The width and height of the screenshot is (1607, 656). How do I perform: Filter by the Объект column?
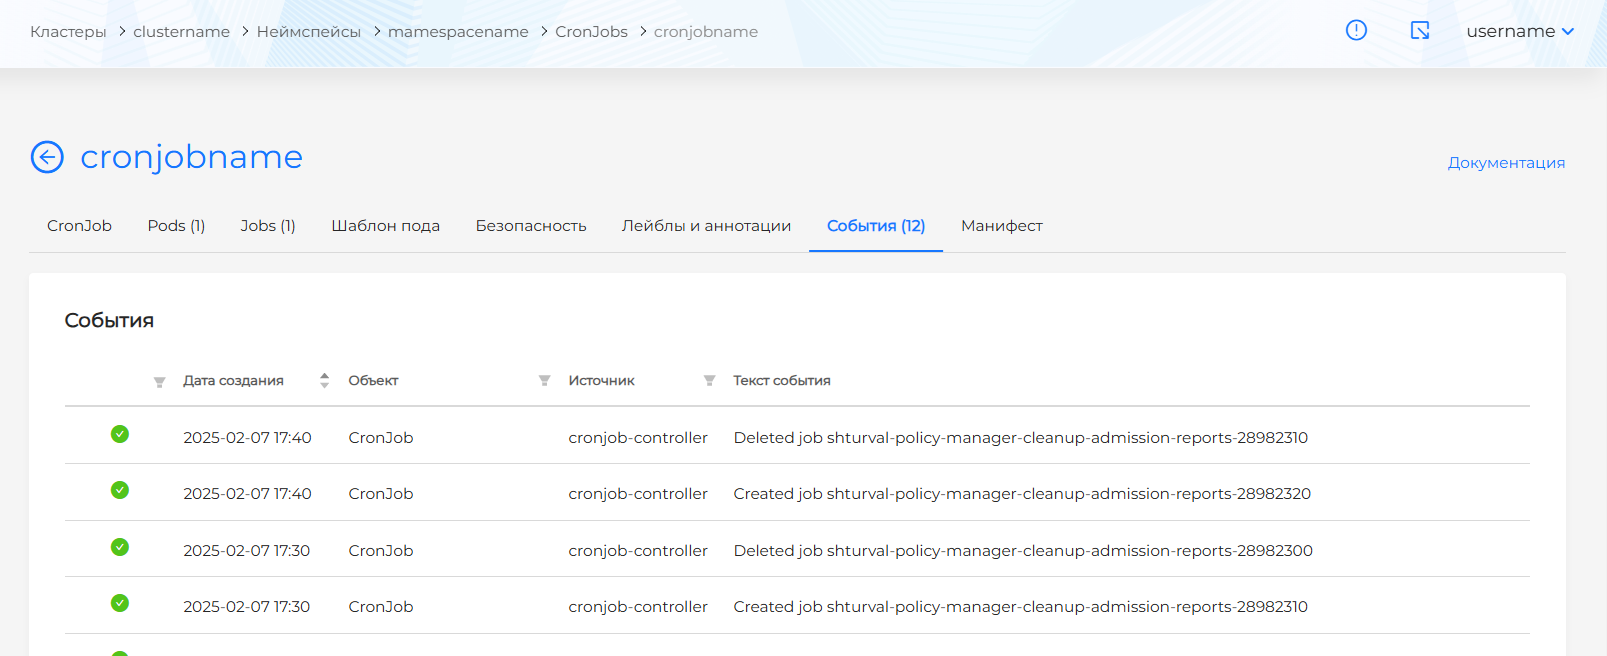click(544, 381)
